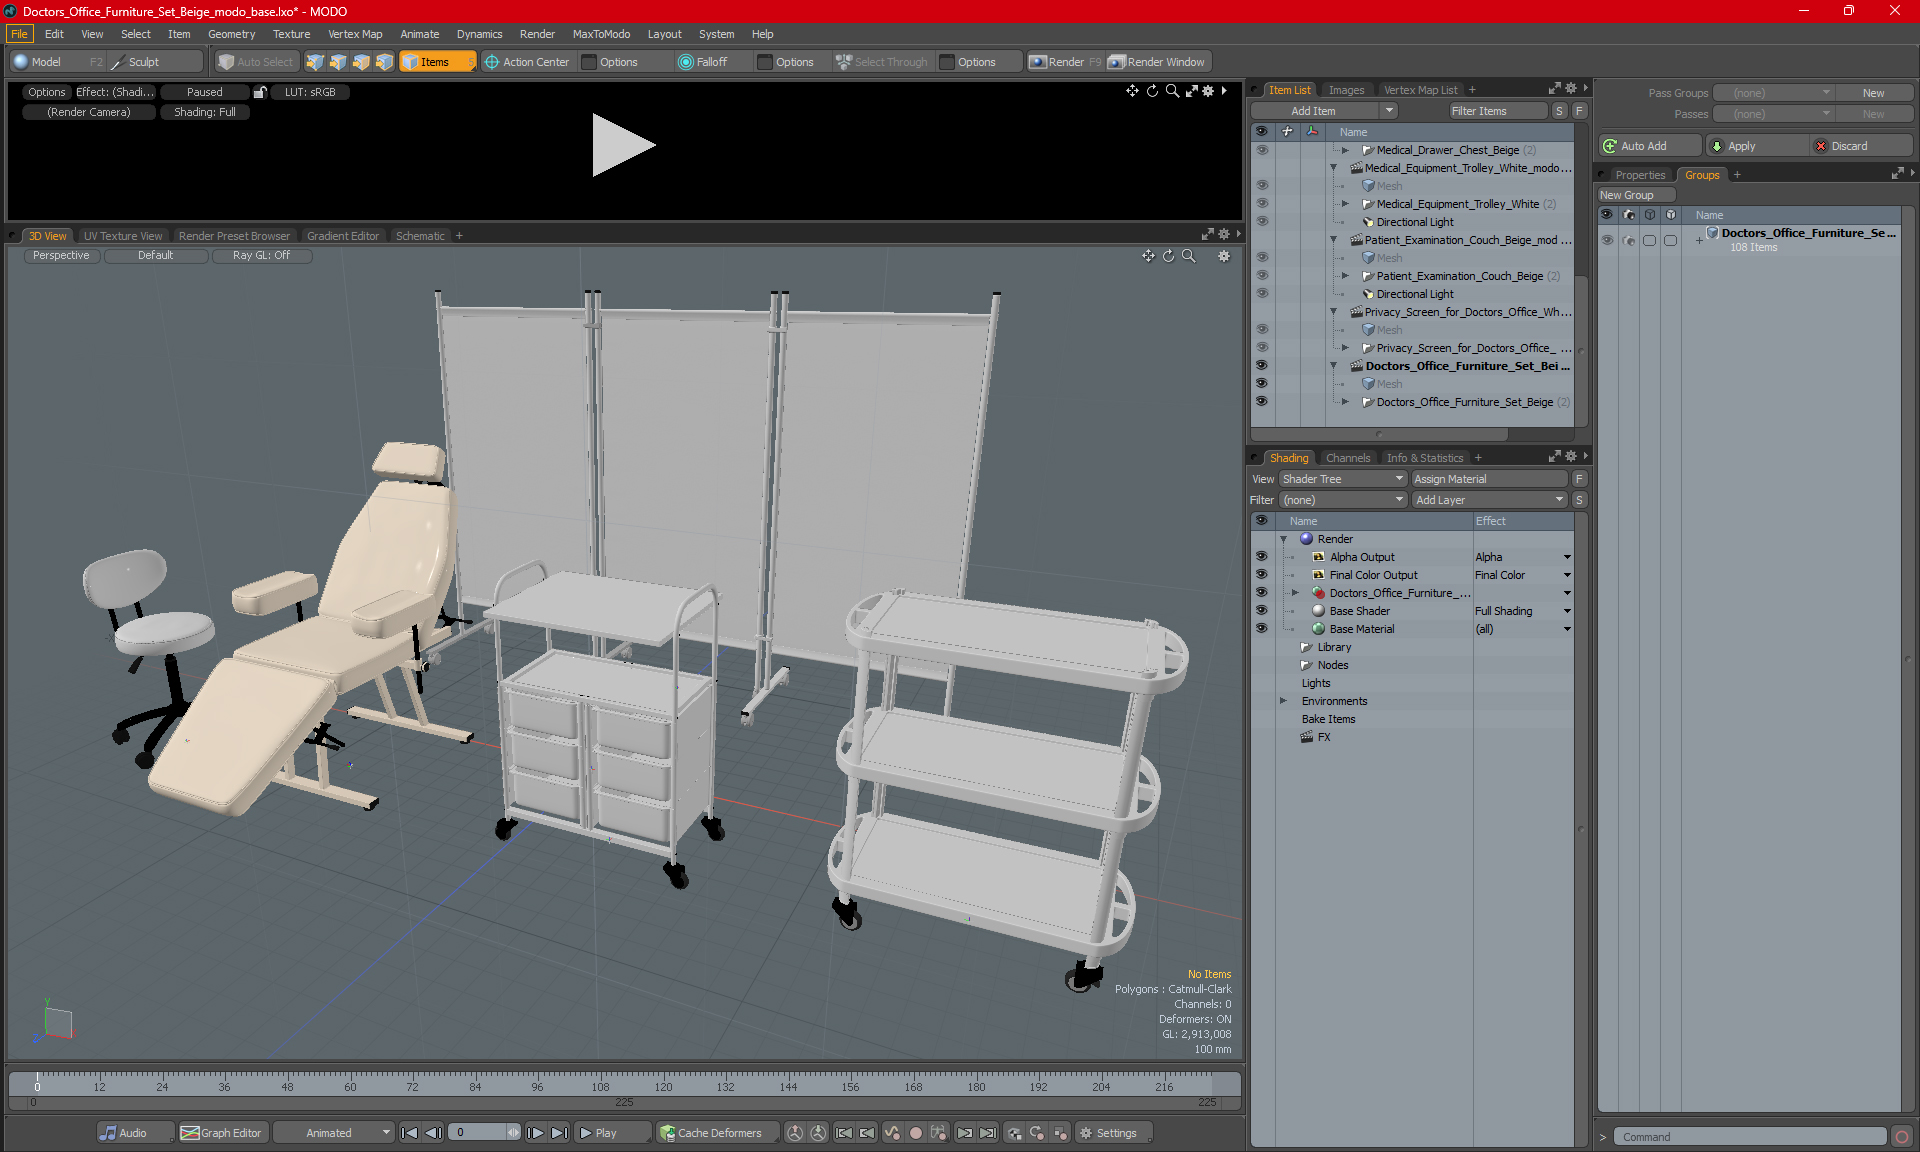
Task: Expand Medical_Drawer_Chest_Beige tree item
Action: click(x=1346, y=150)
